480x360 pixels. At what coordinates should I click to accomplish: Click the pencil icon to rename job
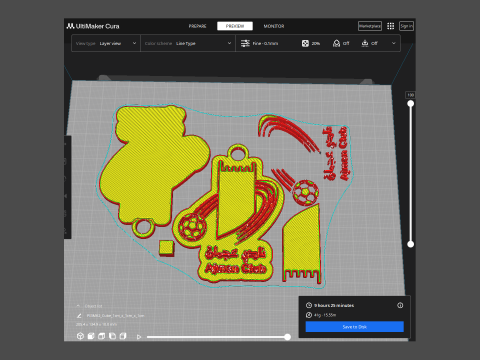79,315
